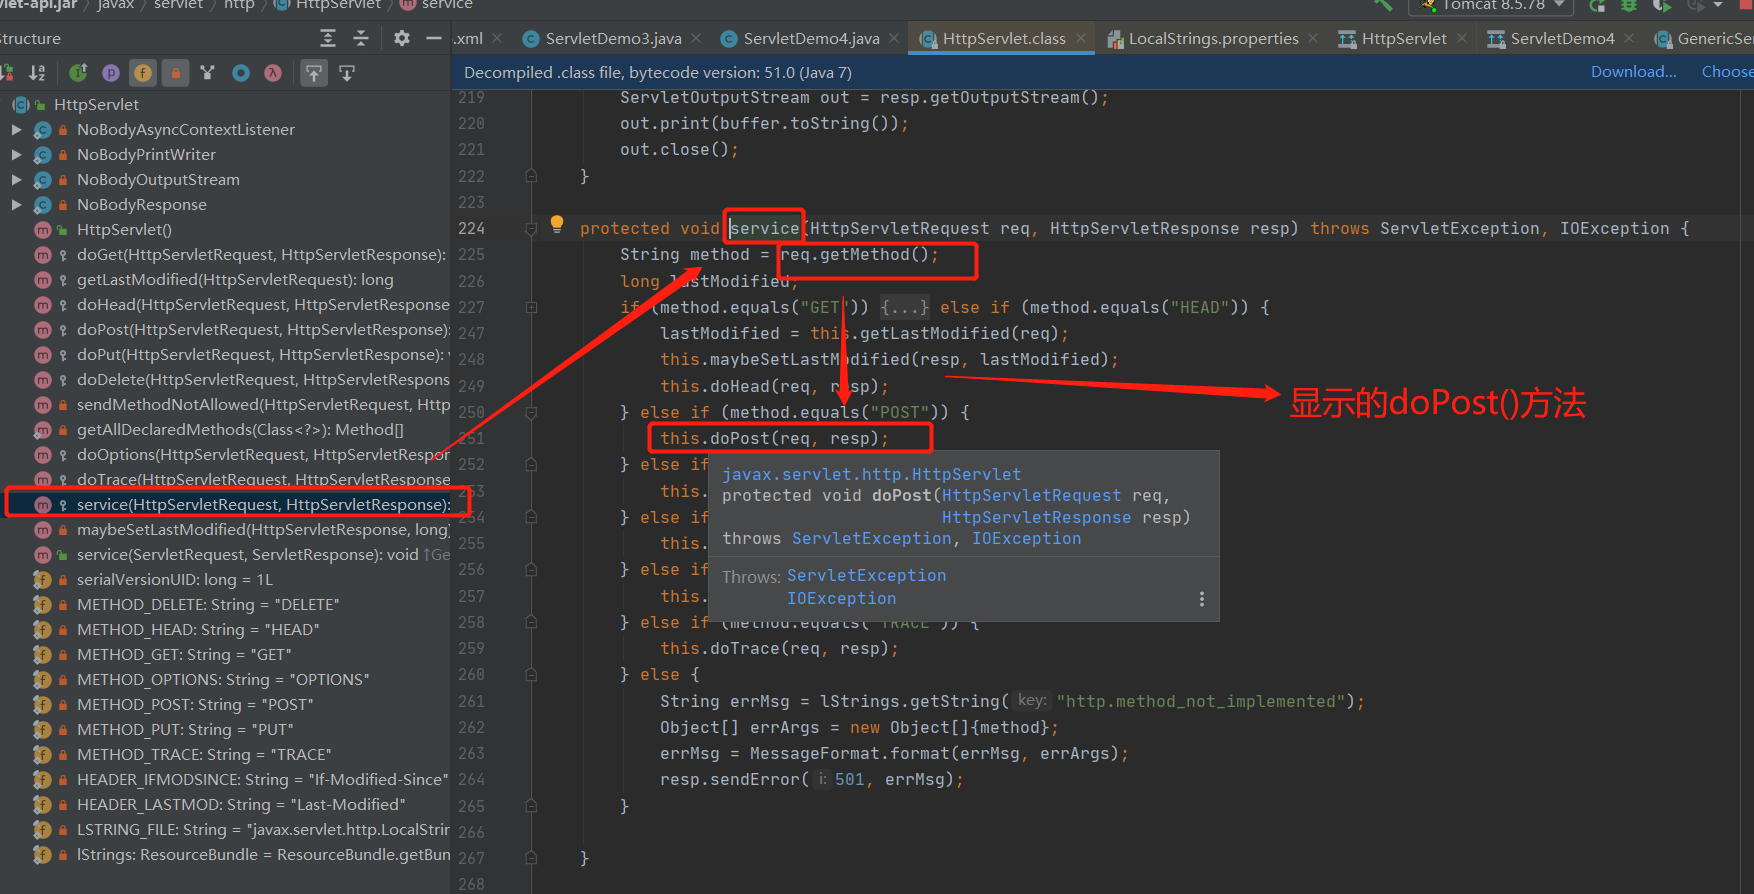Switch to ServletDemo3.java tab
The width and height of the screenshot is (1754, 894).
coord(613,38)
